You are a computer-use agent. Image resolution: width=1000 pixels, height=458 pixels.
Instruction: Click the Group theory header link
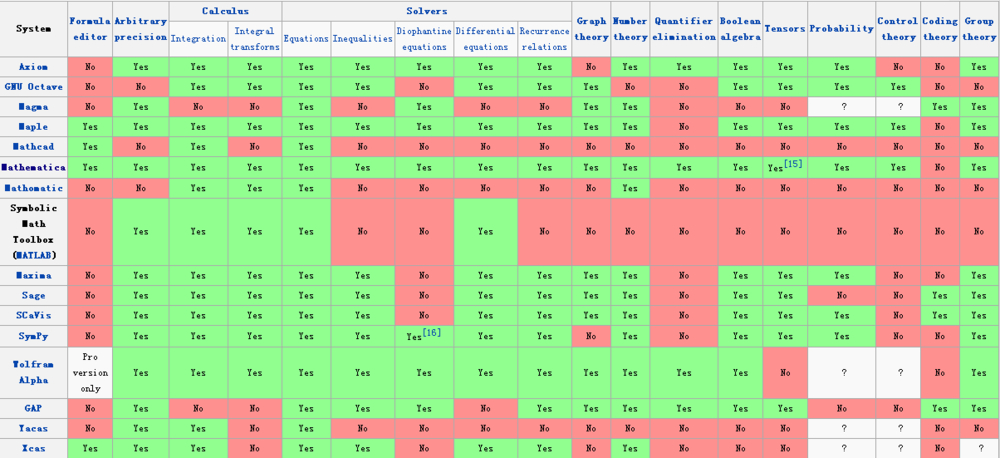click(x=979, y=29)
